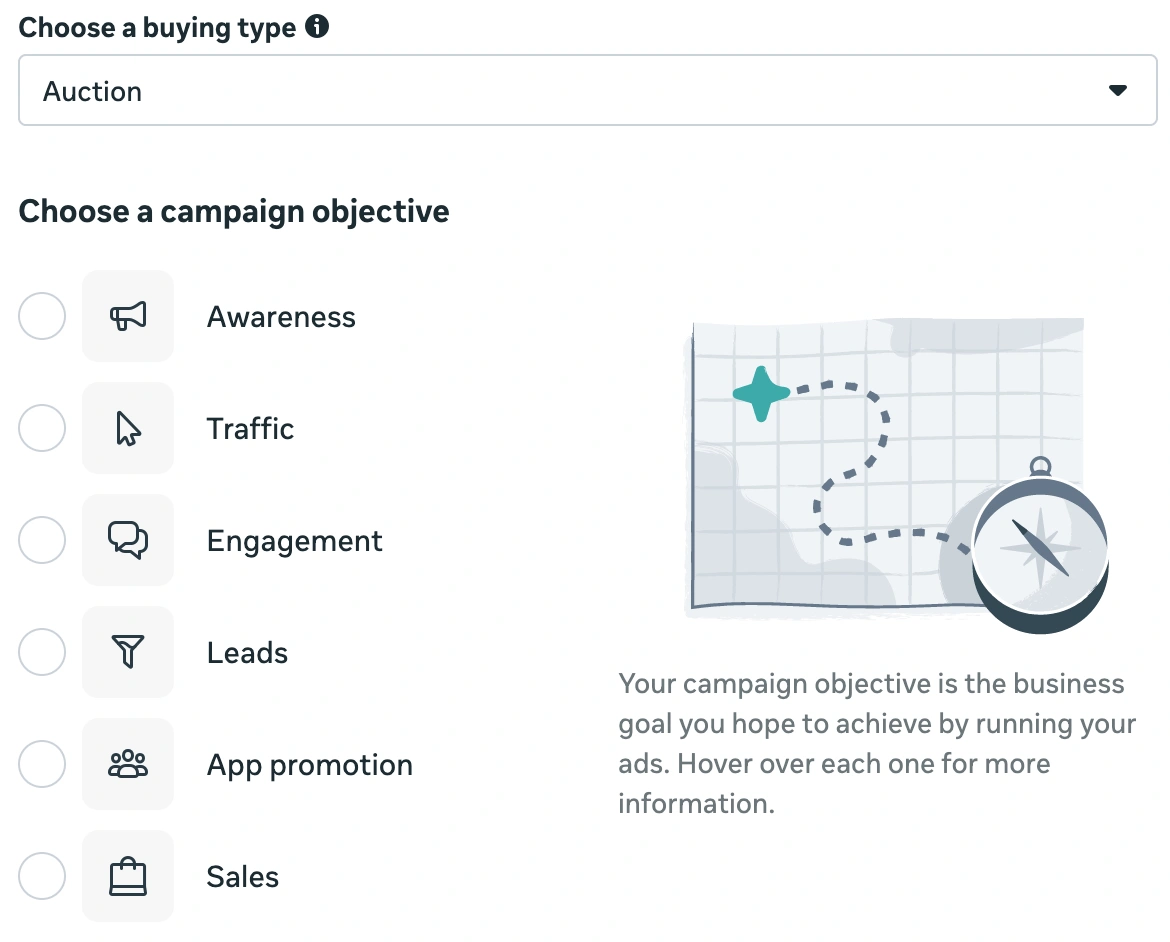The image size is (1170, 942).
Task: Click the Choose a campaign objective heading
Action: point(233,211)
